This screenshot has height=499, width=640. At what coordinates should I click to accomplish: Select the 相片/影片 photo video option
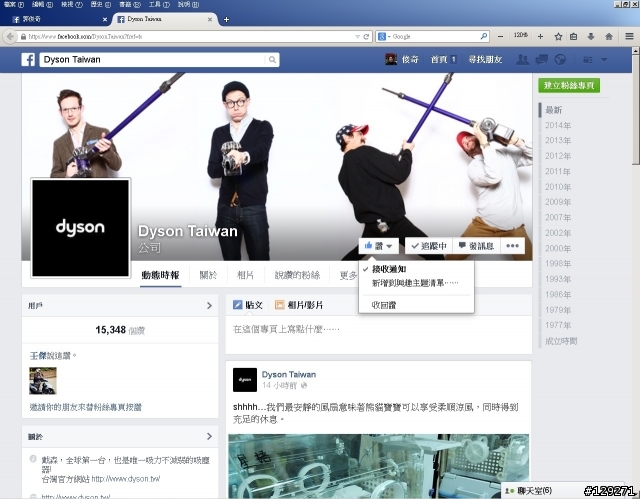[x=299, y=305]
